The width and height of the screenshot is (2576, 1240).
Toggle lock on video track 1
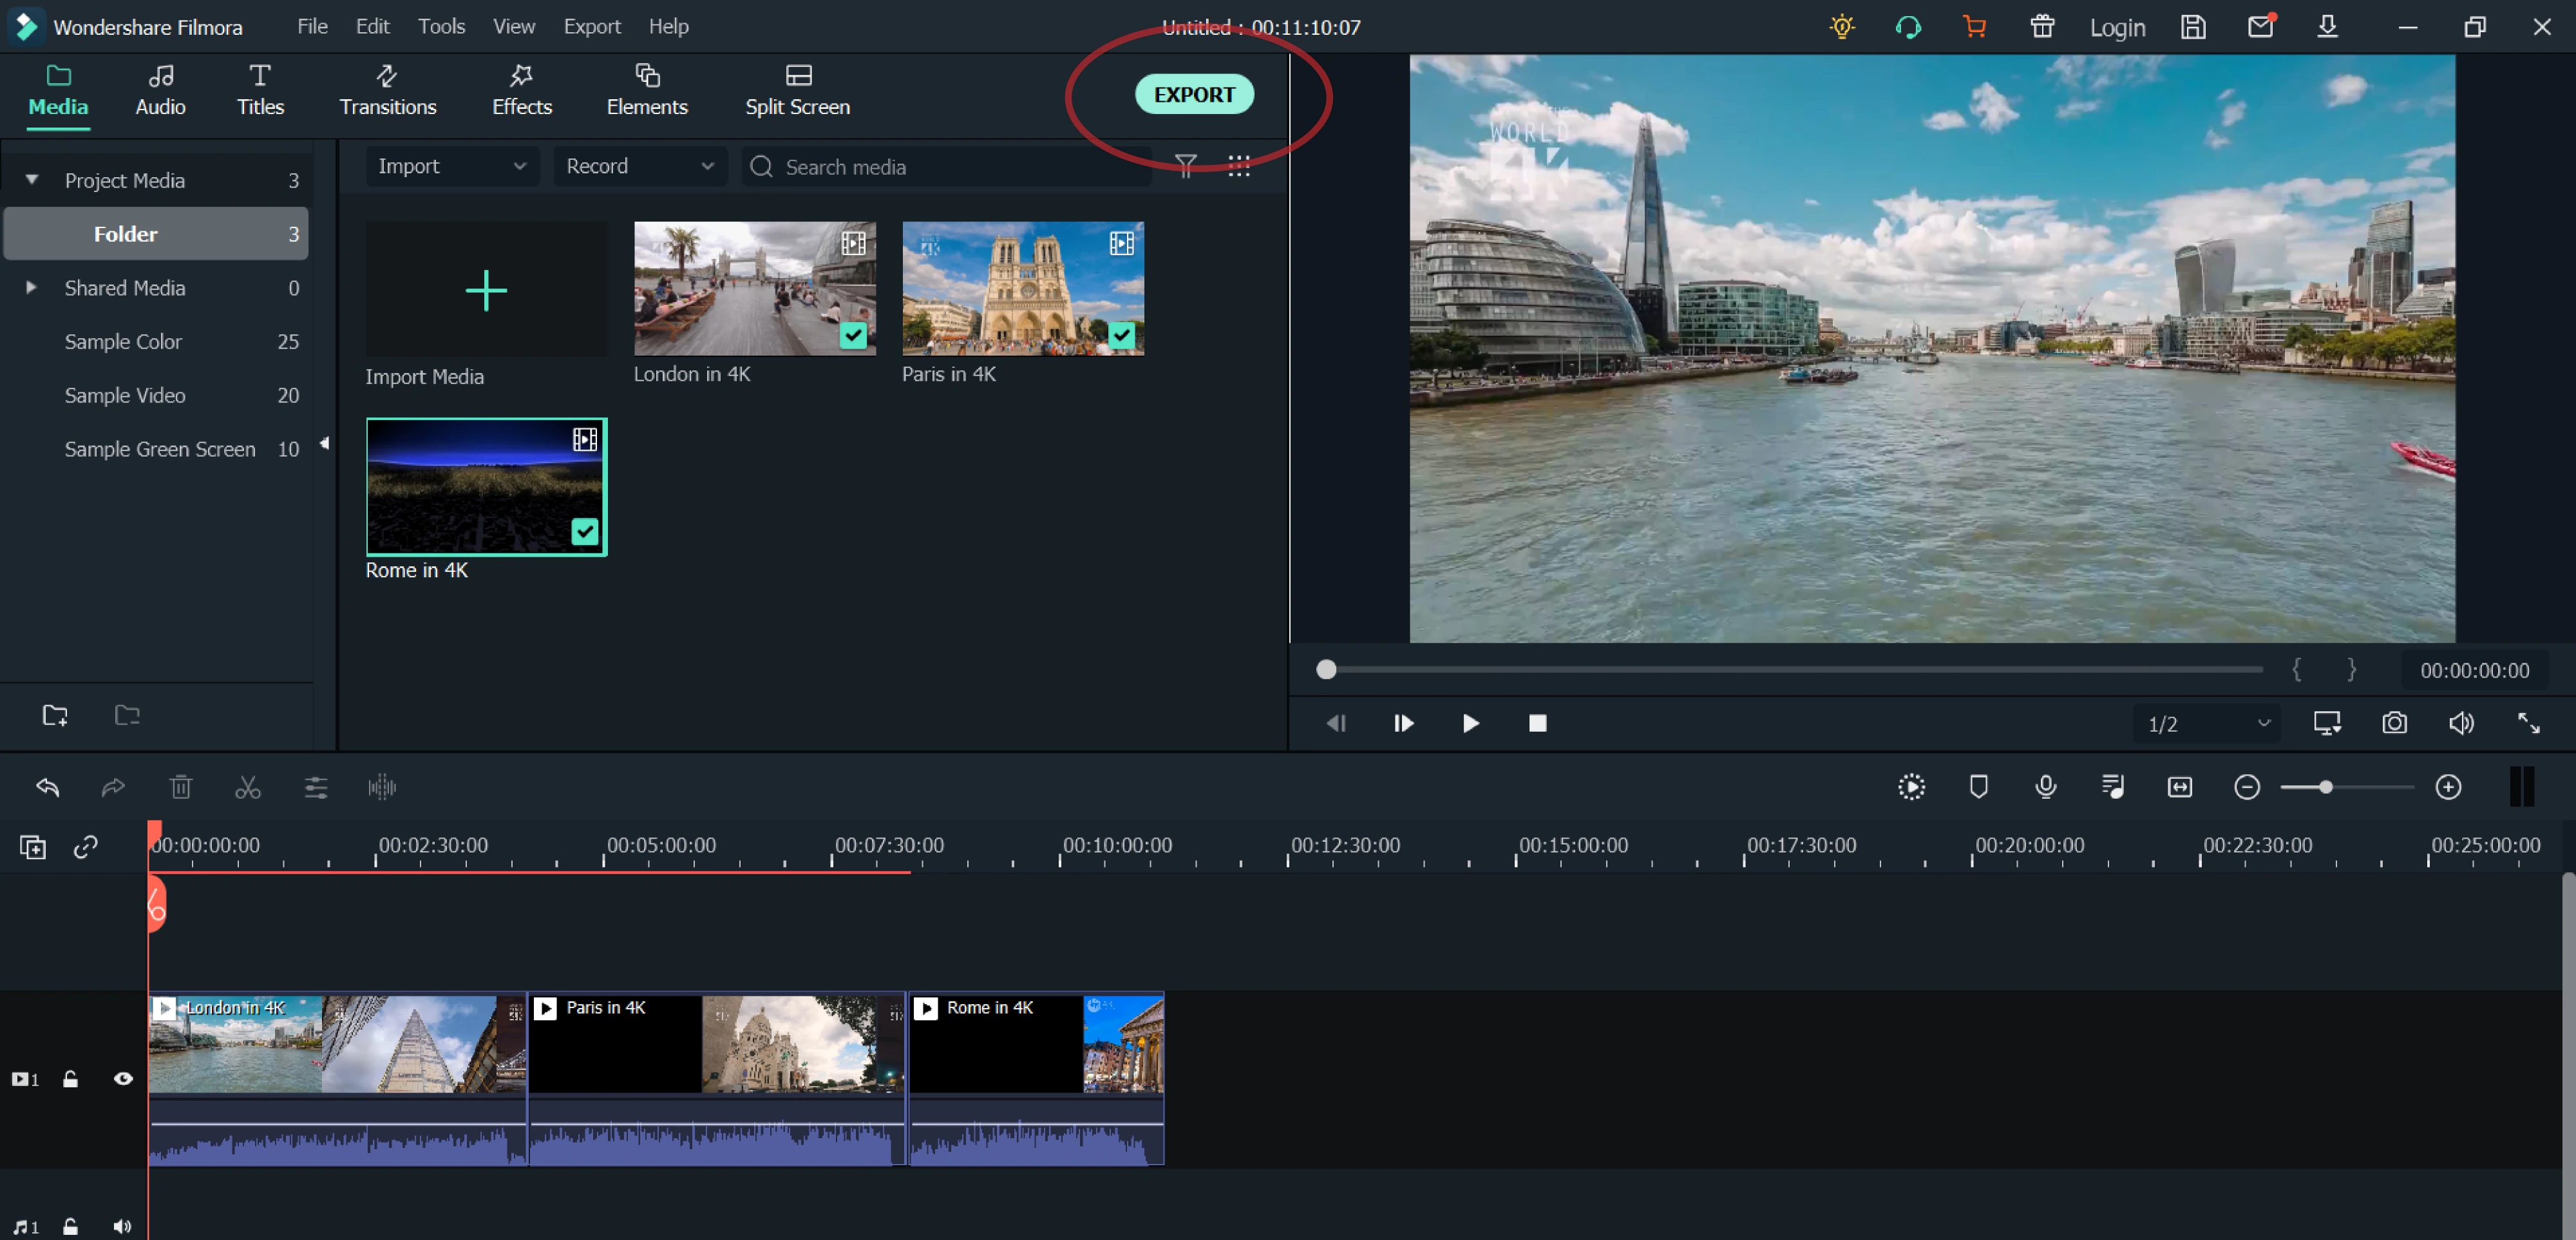(71, 1079)
